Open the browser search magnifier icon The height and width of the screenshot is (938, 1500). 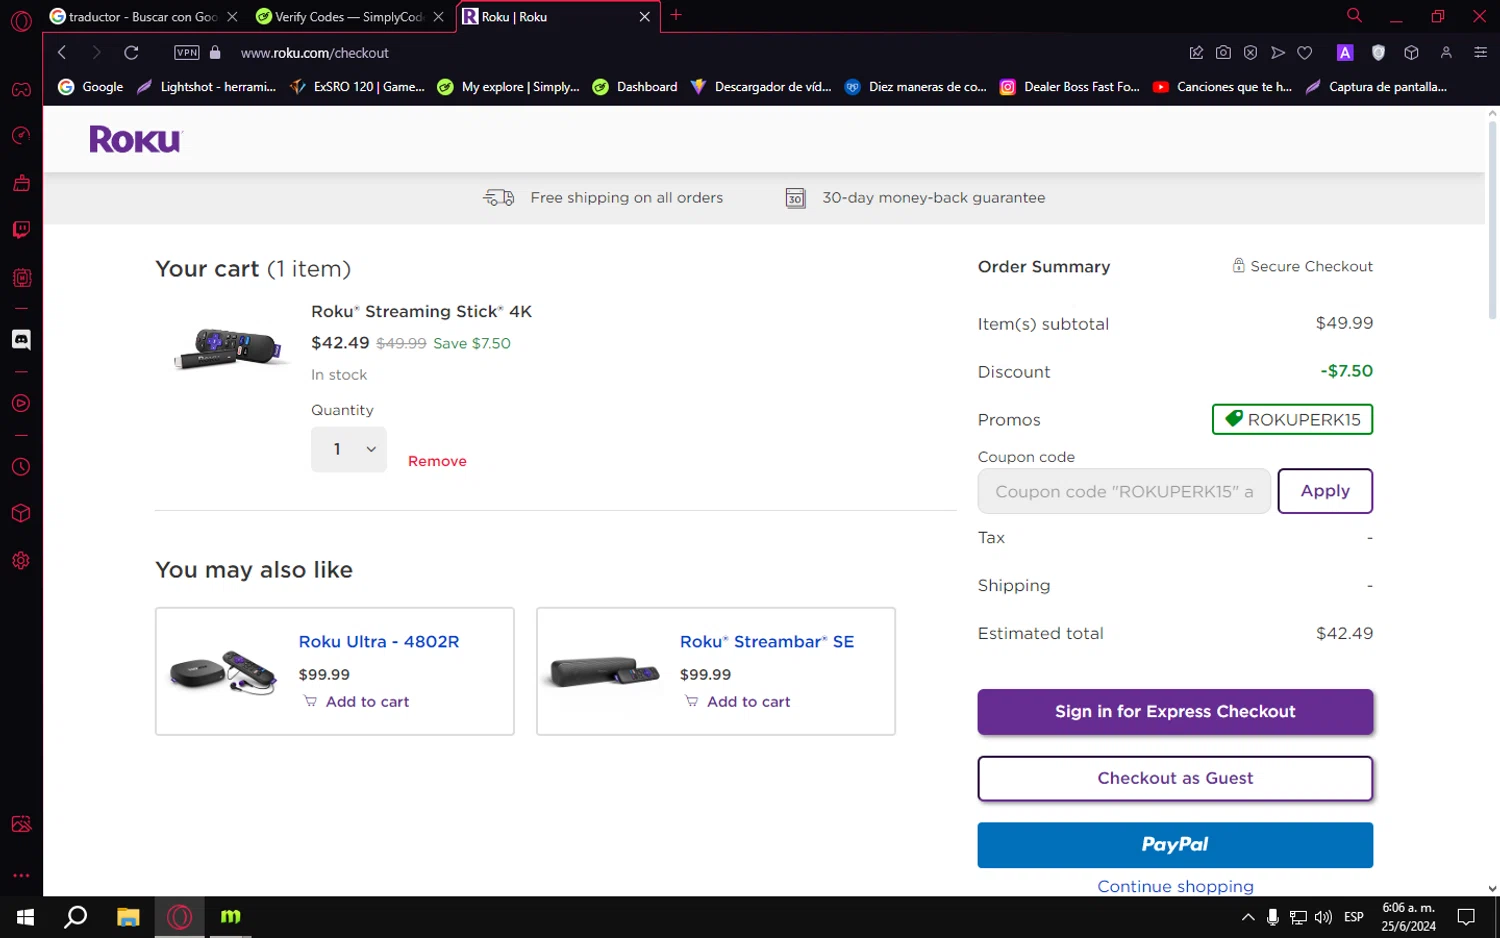1354,16
